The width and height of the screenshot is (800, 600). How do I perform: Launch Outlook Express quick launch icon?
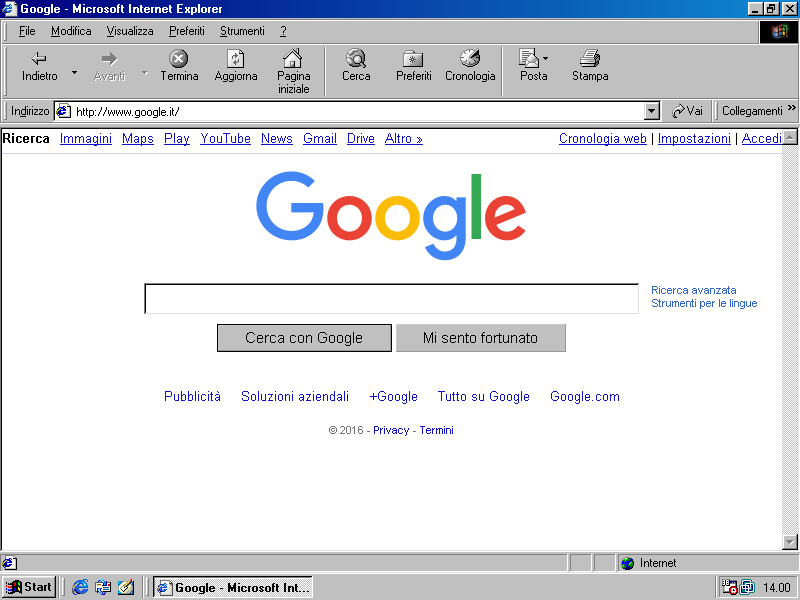[103, 587]
